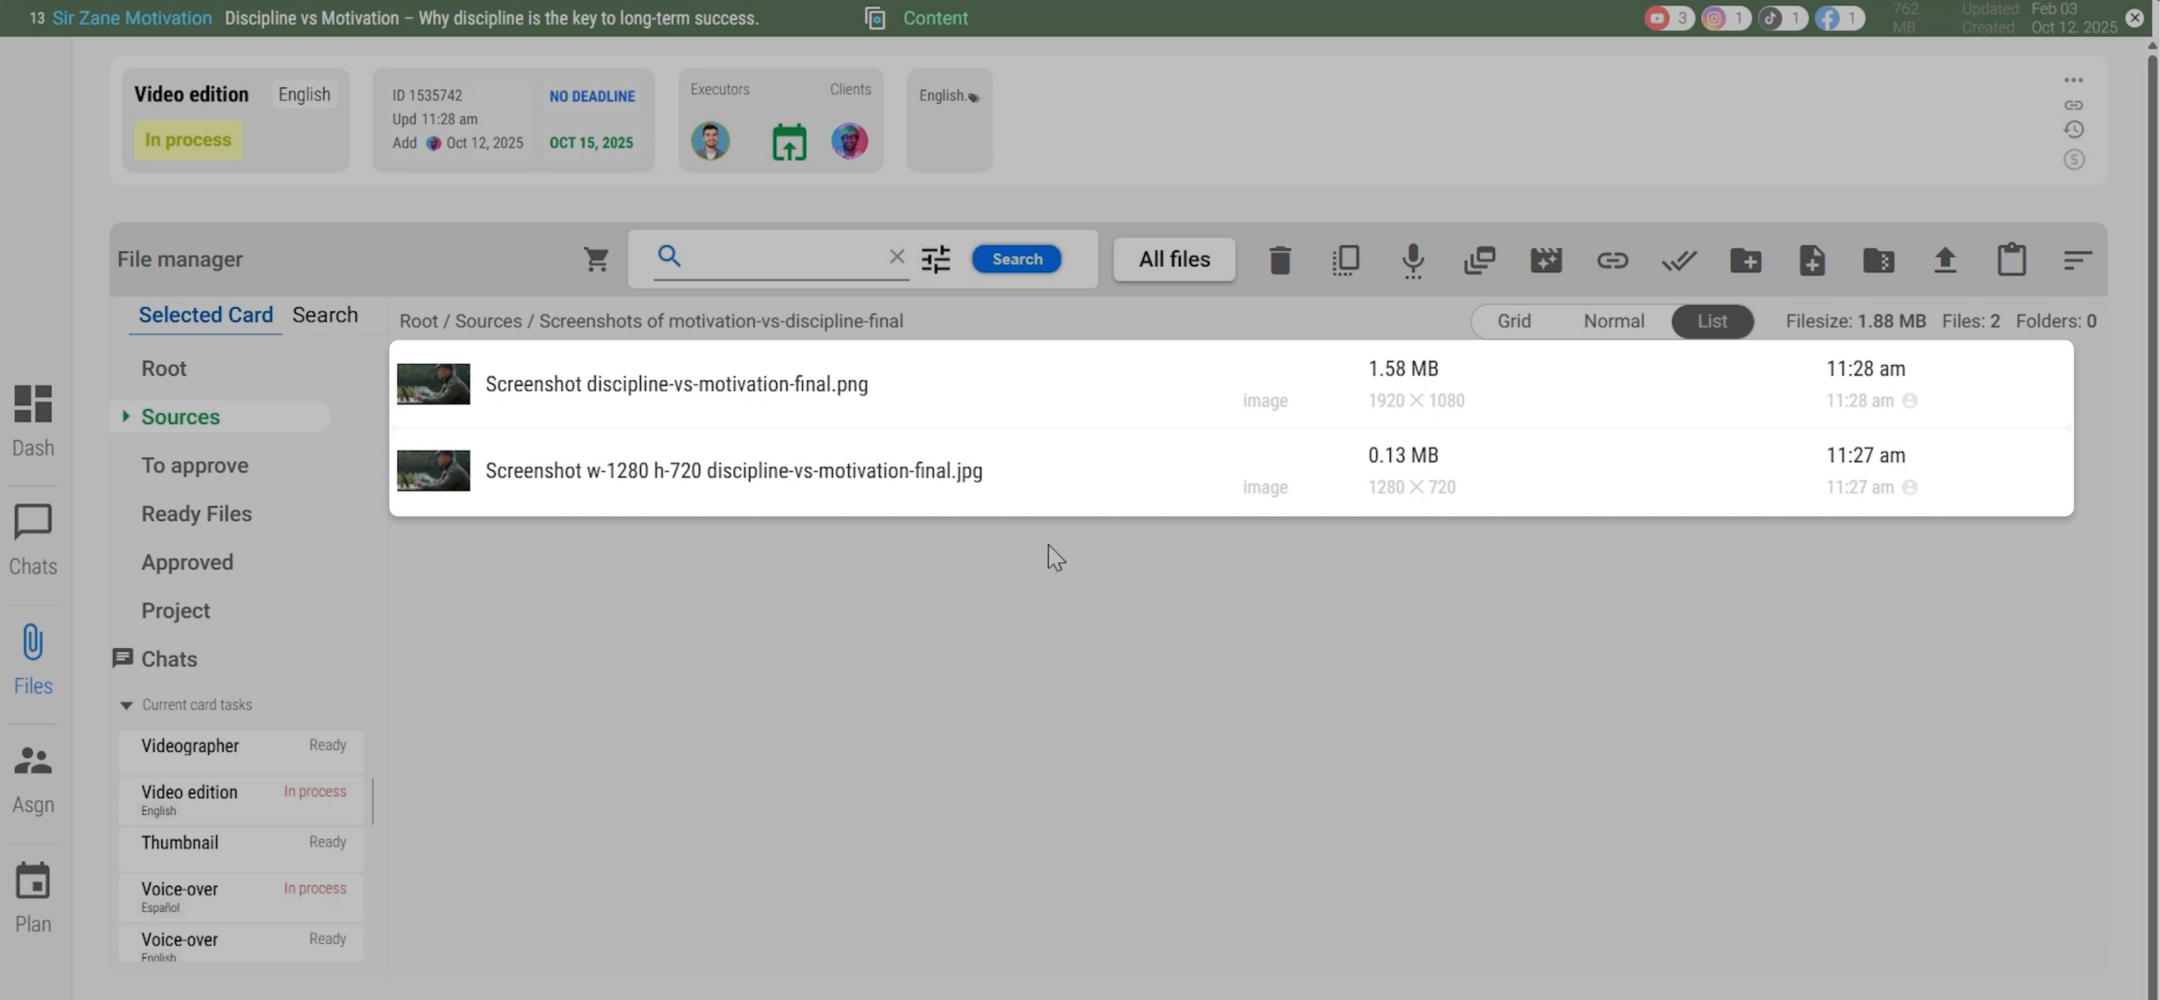
Task: Click the link chain icon in toolbar
Action: coord(1612,260)
